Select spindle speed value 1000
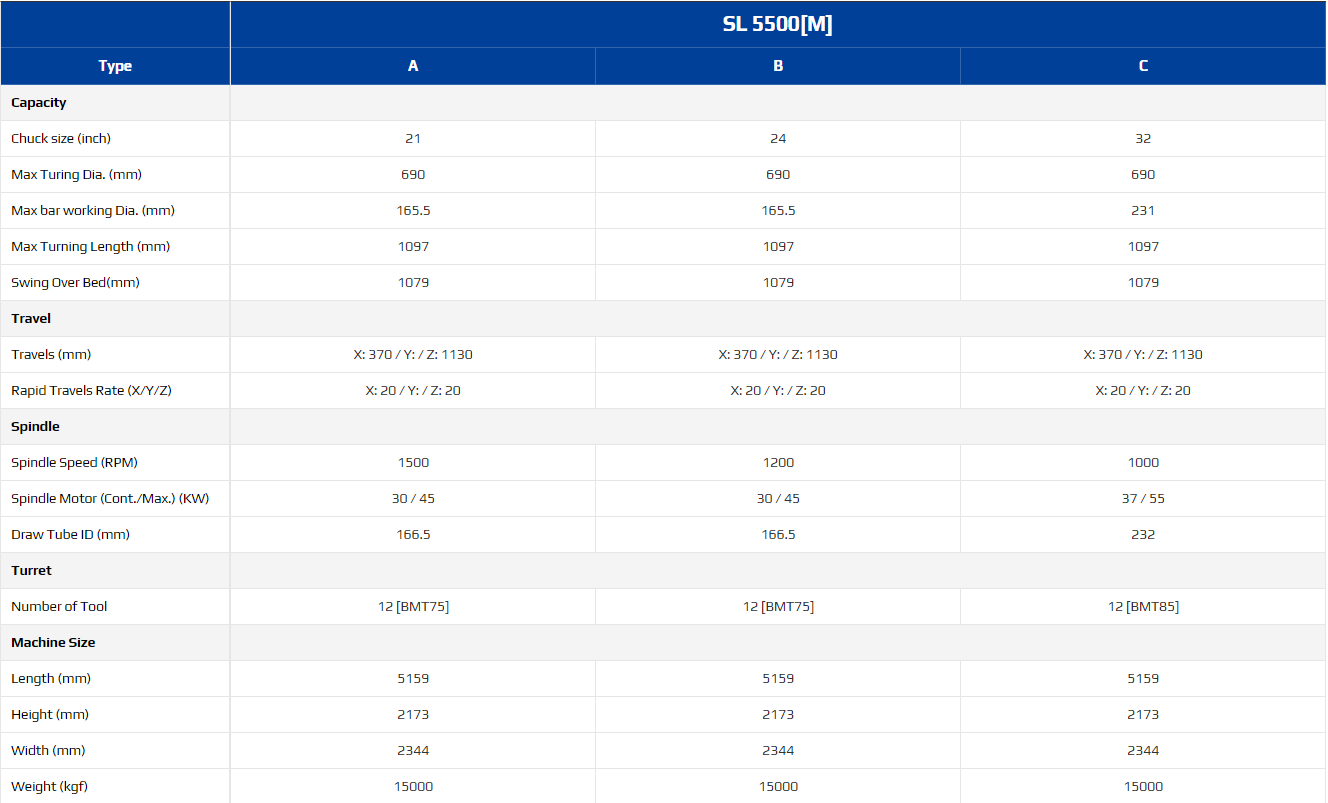The image size is (1328, 803). [1143, 463]
